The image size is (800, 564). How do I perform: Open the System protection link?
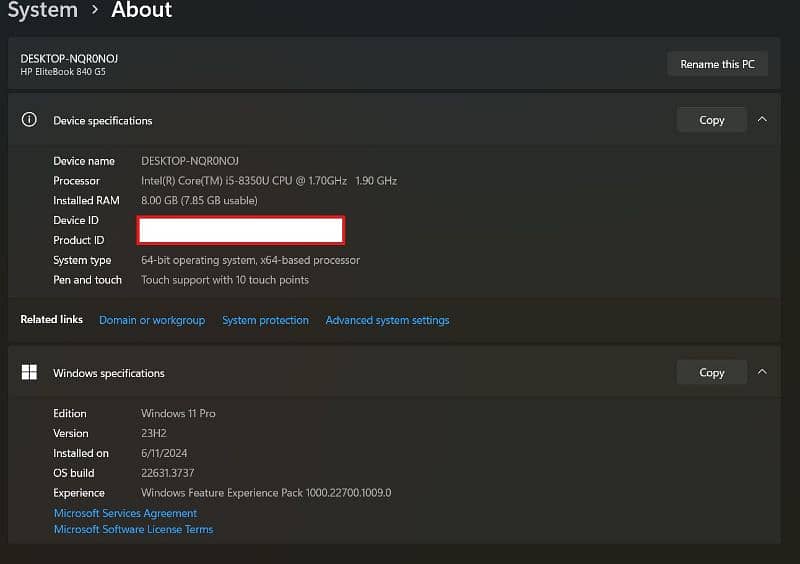(x=265, y=320)
